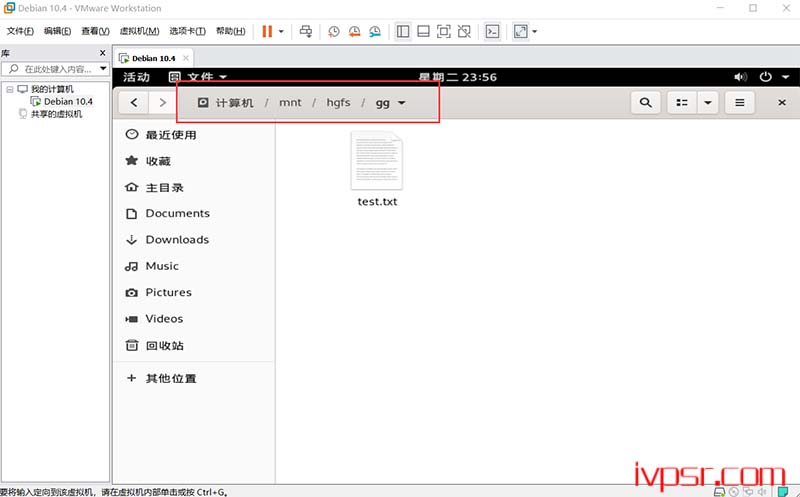The height and width of the screenshot is (497, 800).
Task: Revert virtual machine to previous snapshot
Action: click(354, 32)
